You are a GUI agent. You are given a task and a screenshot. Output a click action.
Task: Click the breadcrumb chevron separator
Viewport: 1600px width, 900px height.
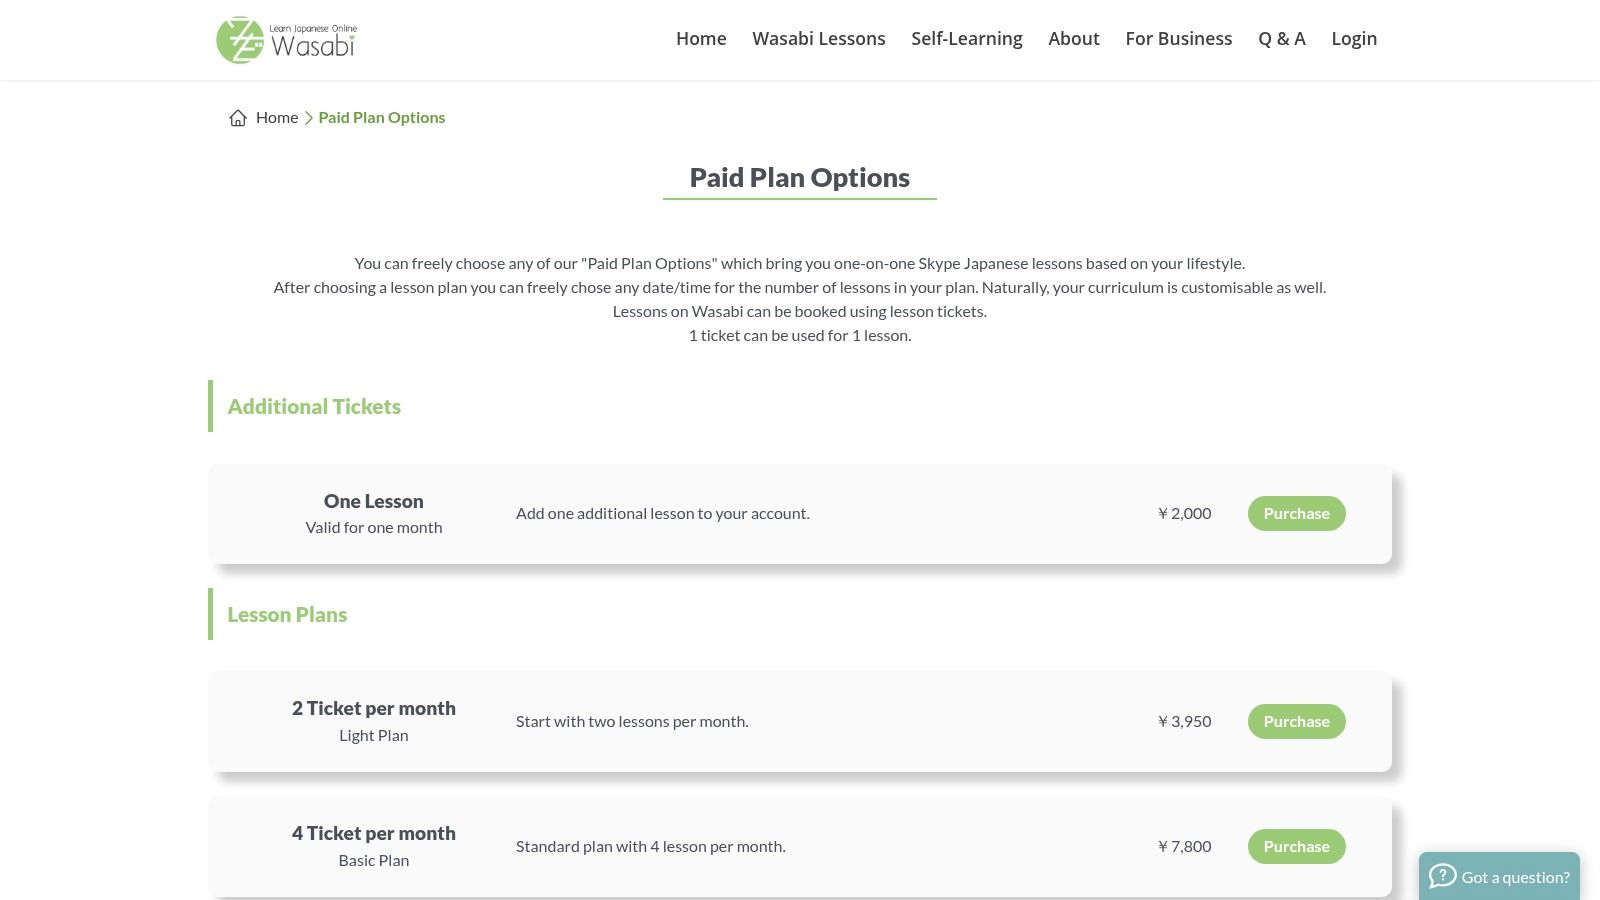click(309, 118)
